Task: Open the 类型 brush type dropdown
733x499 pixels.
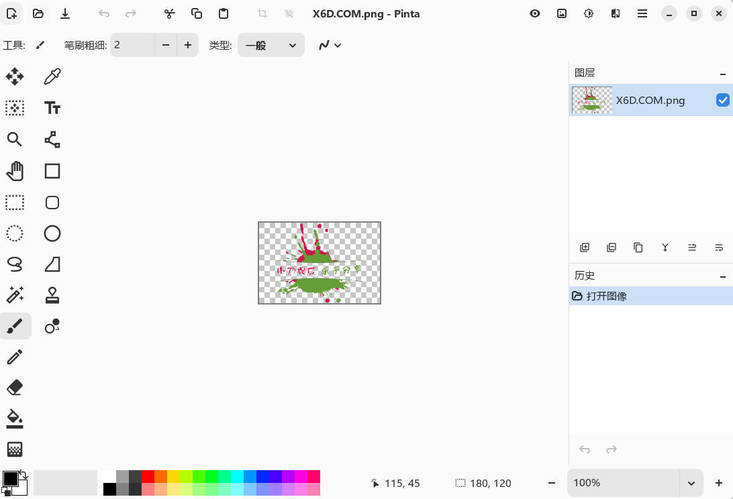Action: pos(271,45)
